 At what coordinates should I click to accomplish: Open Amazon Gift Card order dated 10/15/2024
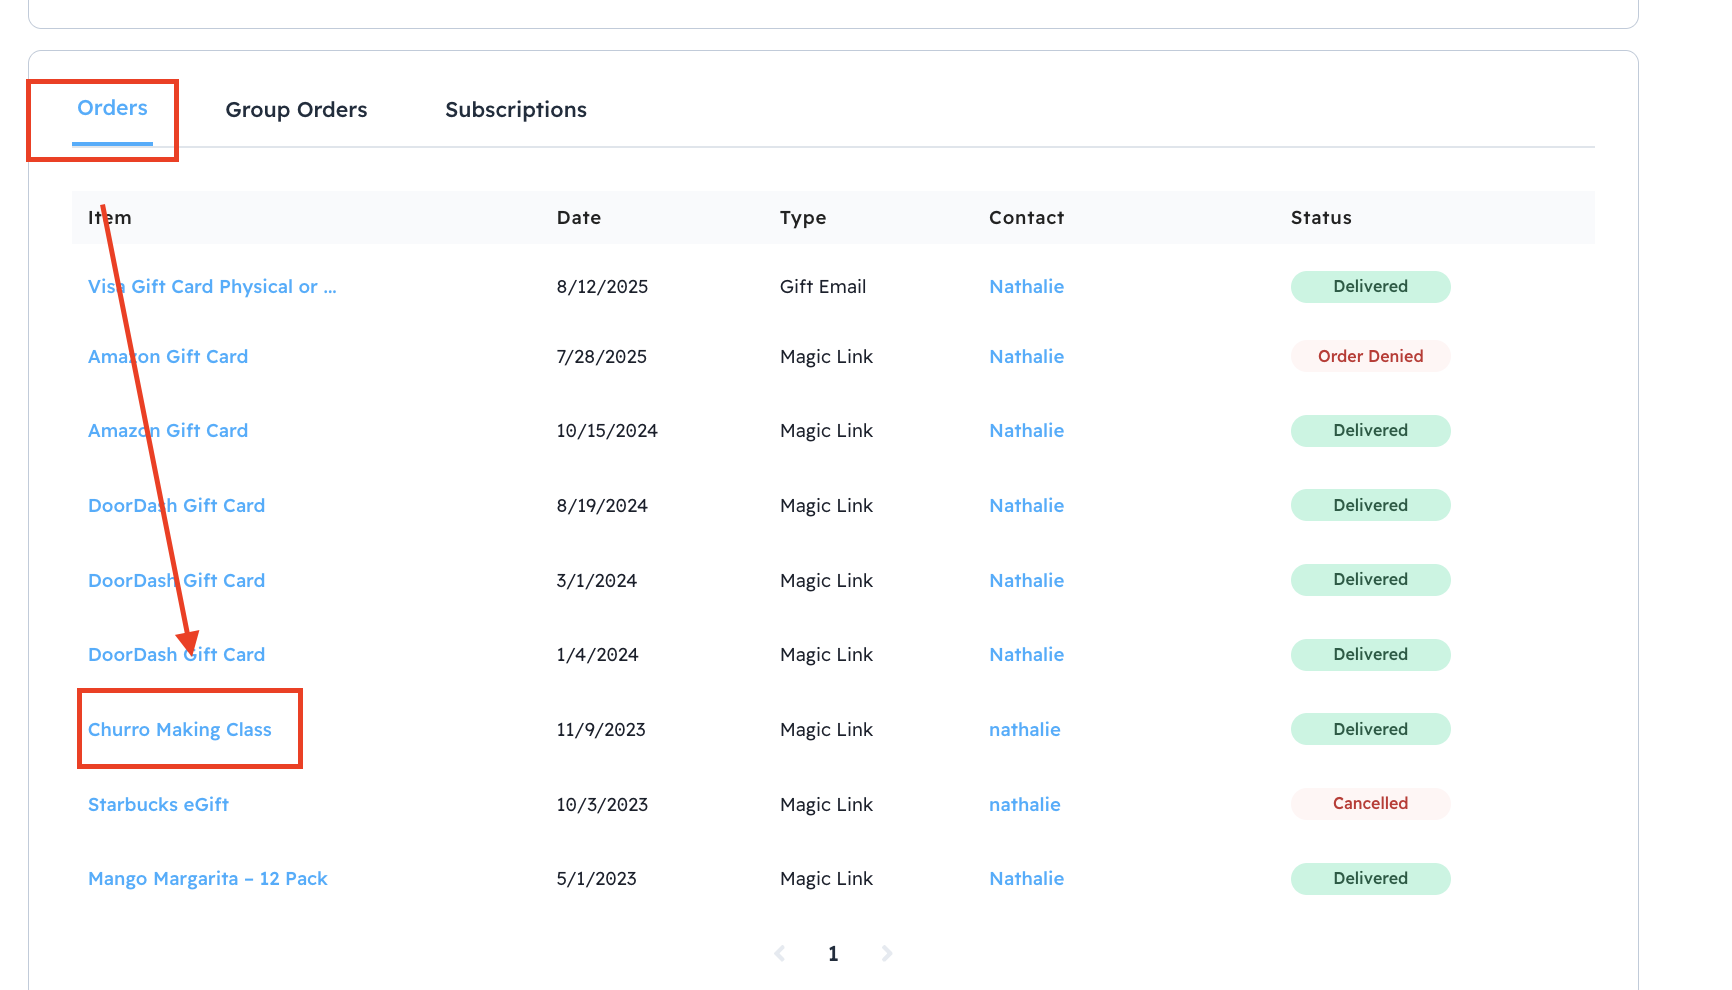pyautogui.click(x=168, y=431)
